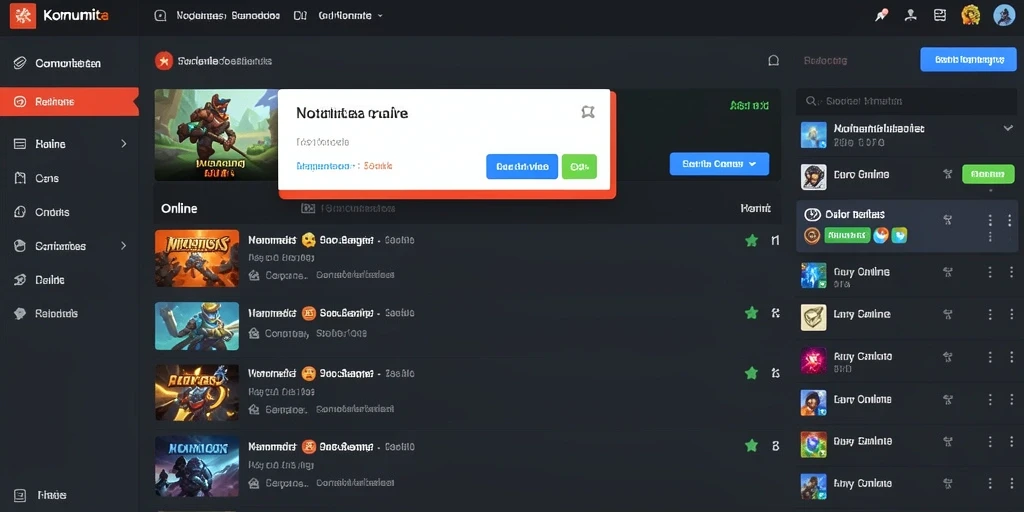Click the list icon beside Holine in the sidebar

tap(20, 144)
